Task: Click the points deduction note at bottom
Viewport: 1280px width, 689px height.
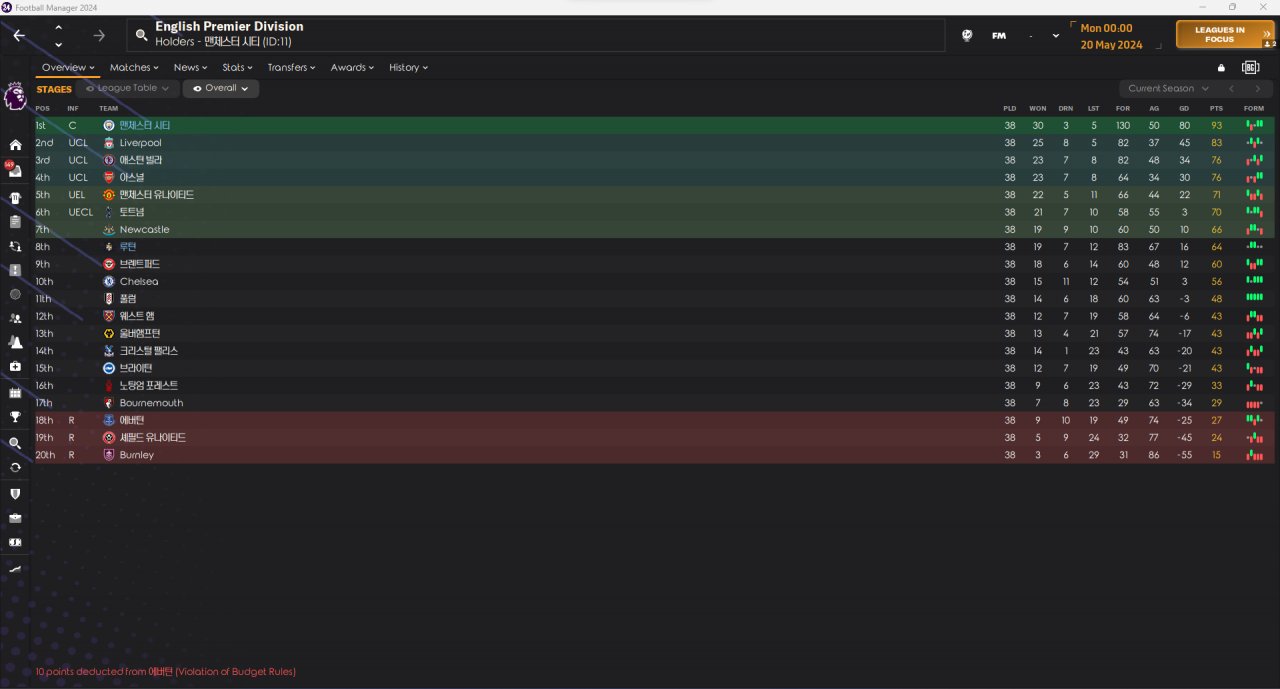Action: tap(165, 672)
